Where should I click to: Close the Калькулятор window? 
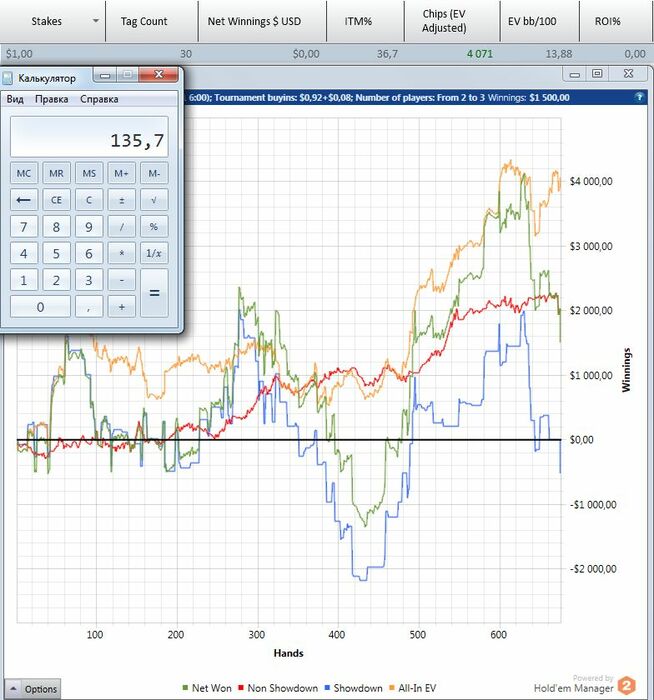pos(158,74)
